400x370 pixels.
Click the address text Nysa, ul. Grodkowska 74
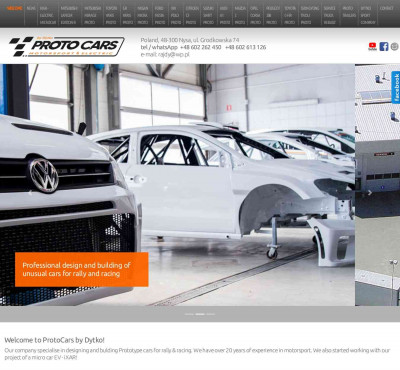coord(209,40)
